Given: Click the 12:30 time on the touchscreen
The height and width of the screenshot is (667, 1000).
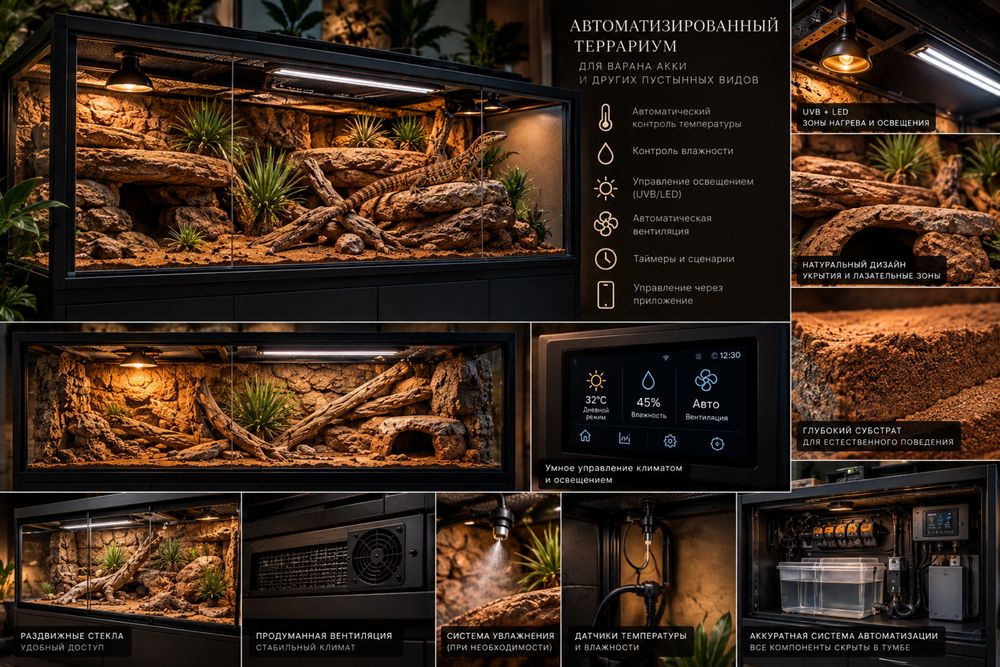Looking at the screenshot, I should [x=730, y=355].
